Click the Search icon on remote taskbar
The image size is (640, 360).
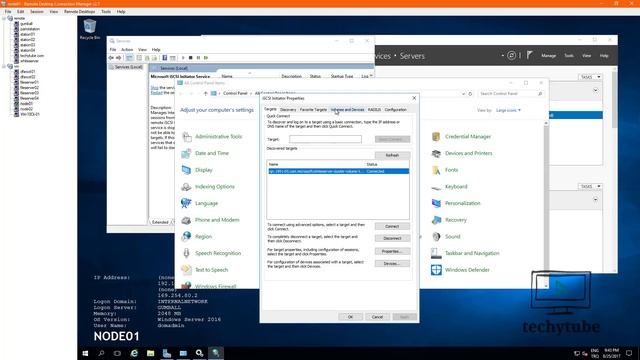pyautogui.click(x=101, y=353)
